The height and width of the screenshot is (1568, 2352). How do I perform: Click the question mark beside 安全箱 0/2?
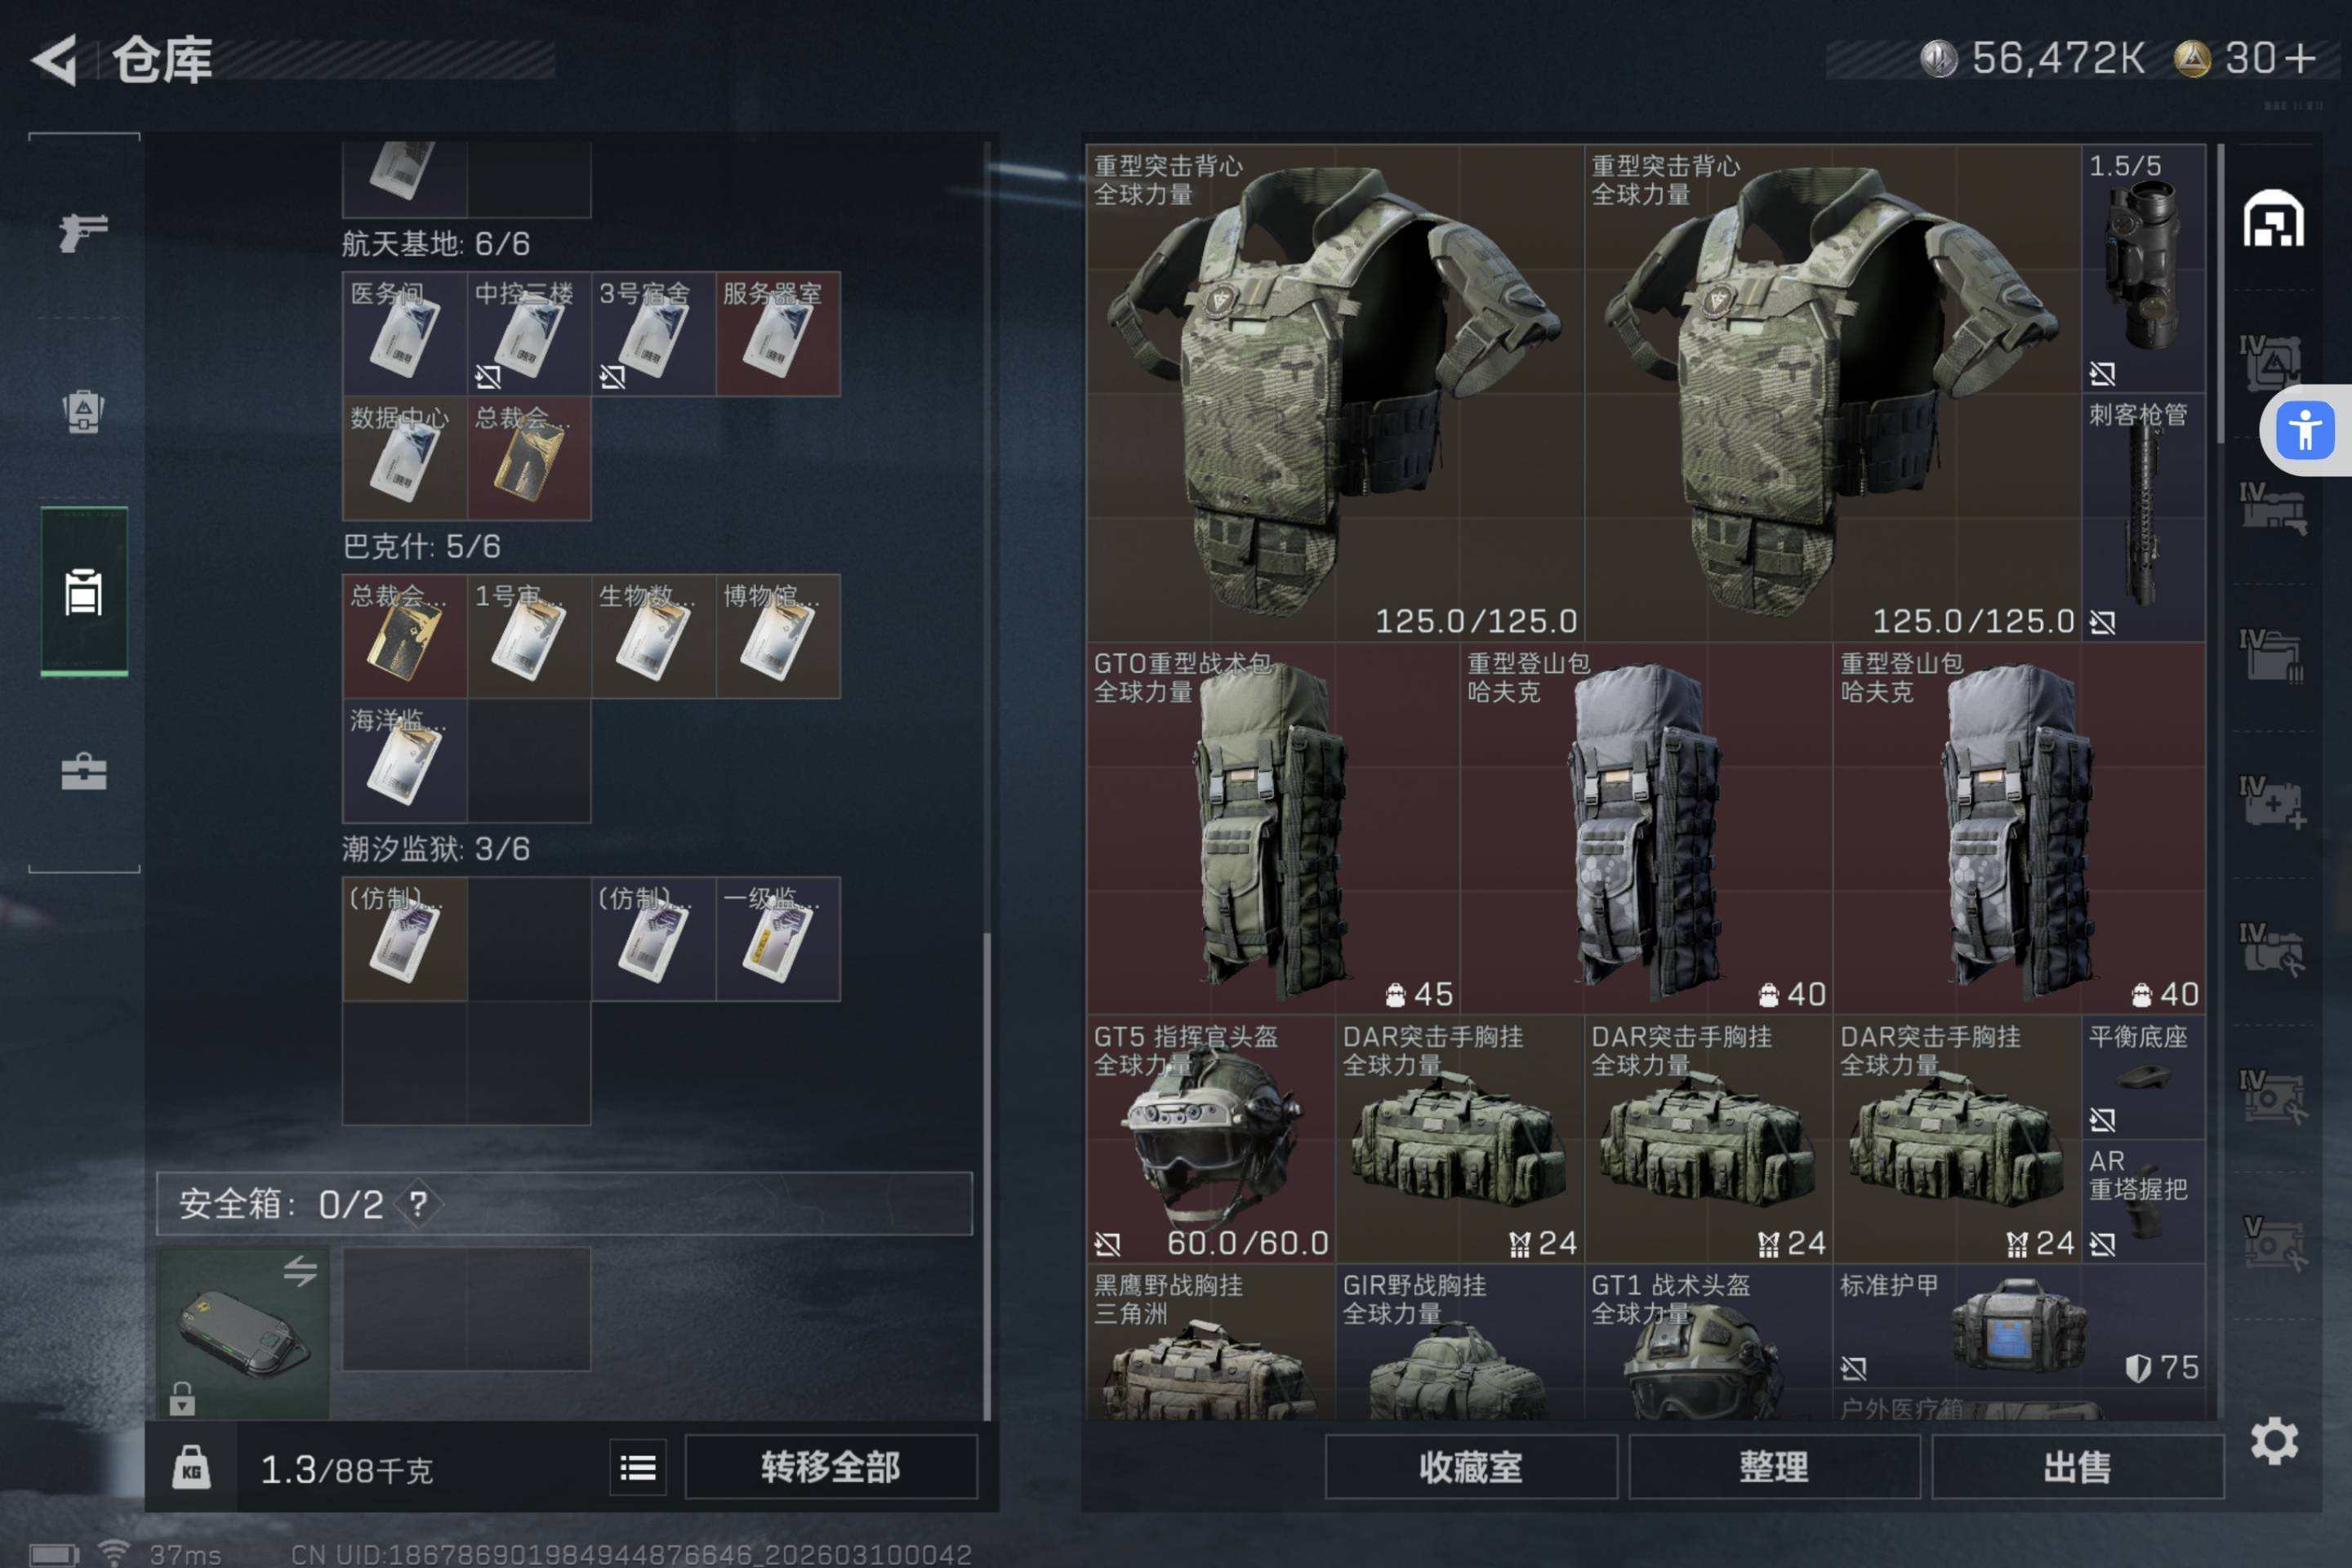418,1203
